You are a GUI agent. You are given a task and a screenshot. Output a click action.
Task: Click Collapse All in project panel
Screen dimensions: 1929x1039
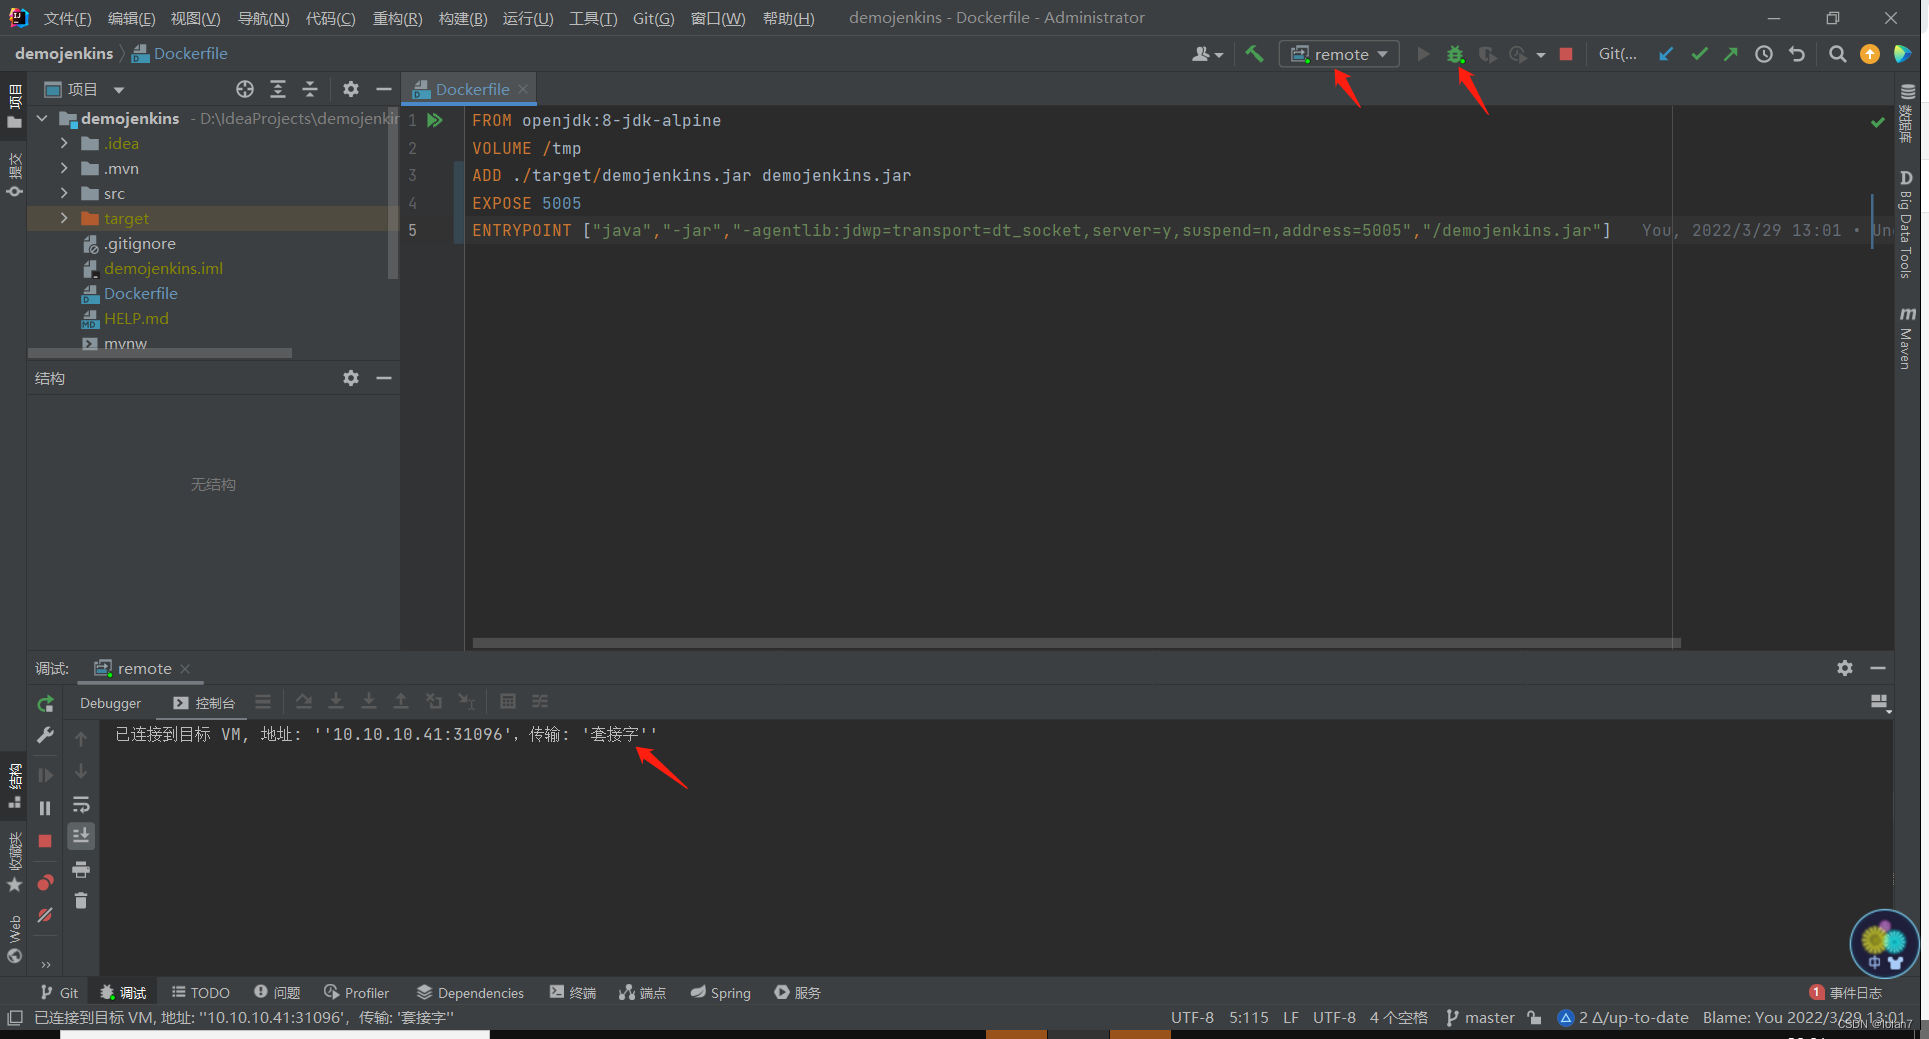click(310, 89)
